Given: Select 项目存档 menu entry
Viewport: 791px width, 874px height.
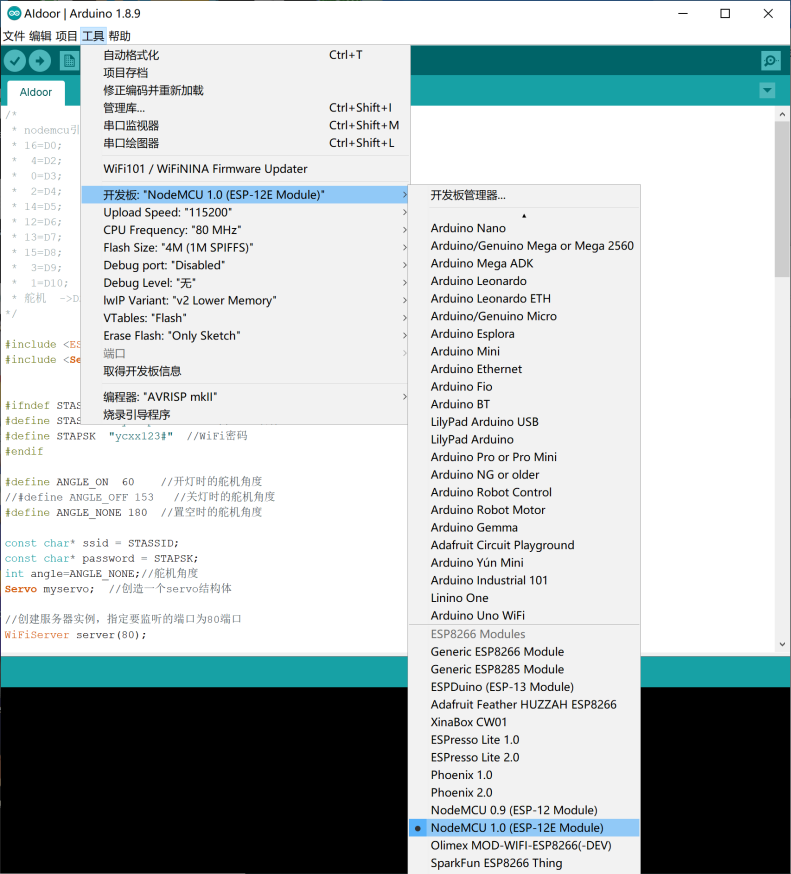Looking at the screenshot, I should [x=246, y=72].
